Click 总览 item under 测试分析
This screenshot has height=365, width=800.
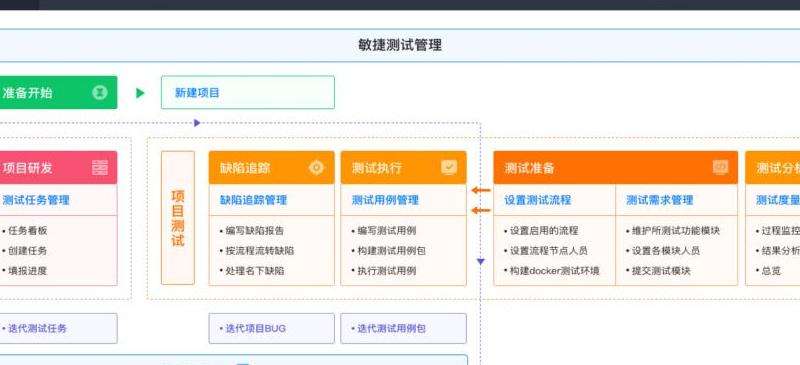coord(771,271)
